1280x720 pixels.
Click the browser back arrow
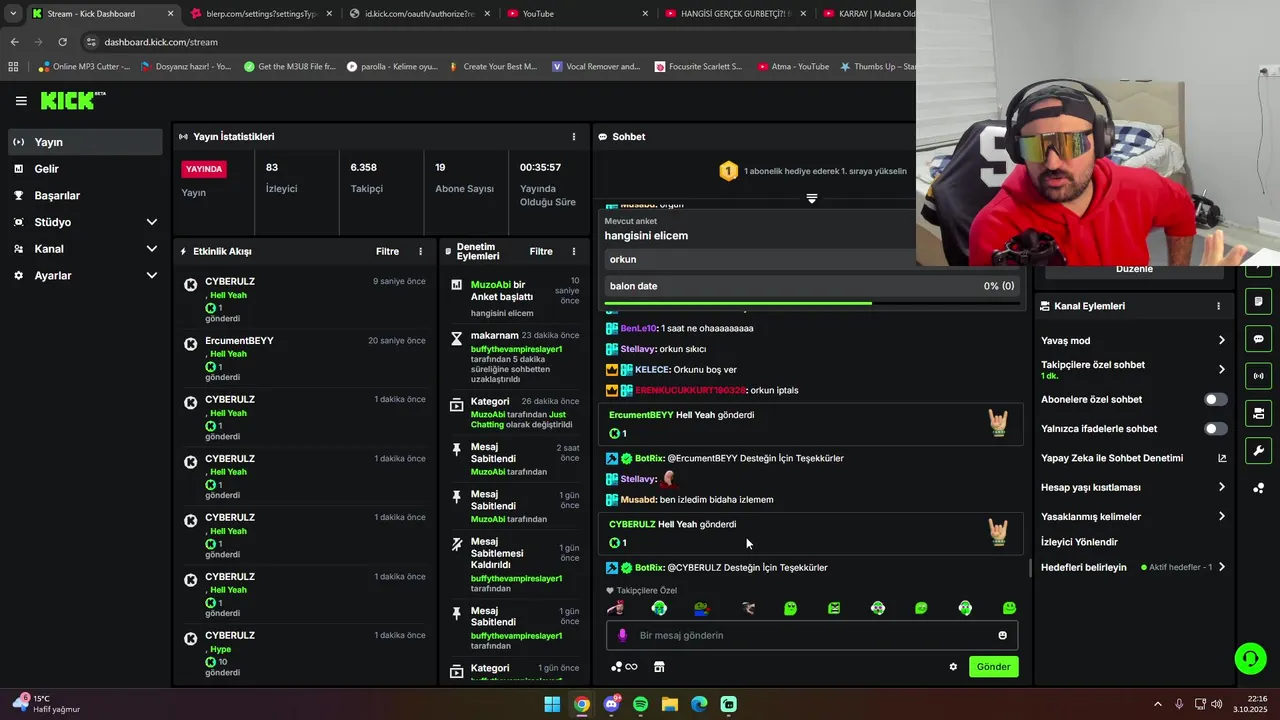pyautogui.click(x=14, y=42)
